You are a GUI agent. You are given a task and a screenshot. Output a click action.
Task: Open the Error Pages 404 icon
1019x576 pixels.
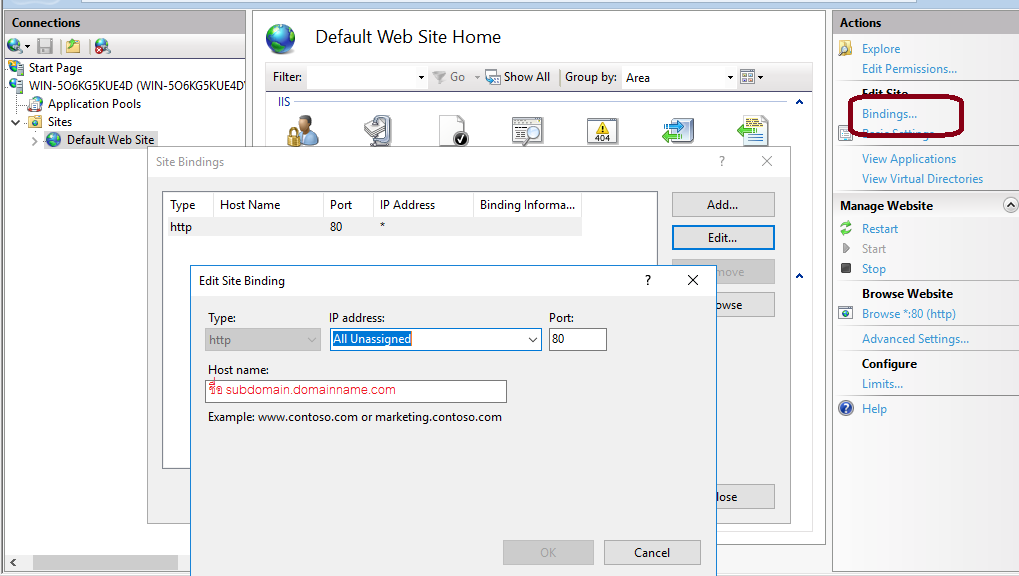[x=602, y=131]
